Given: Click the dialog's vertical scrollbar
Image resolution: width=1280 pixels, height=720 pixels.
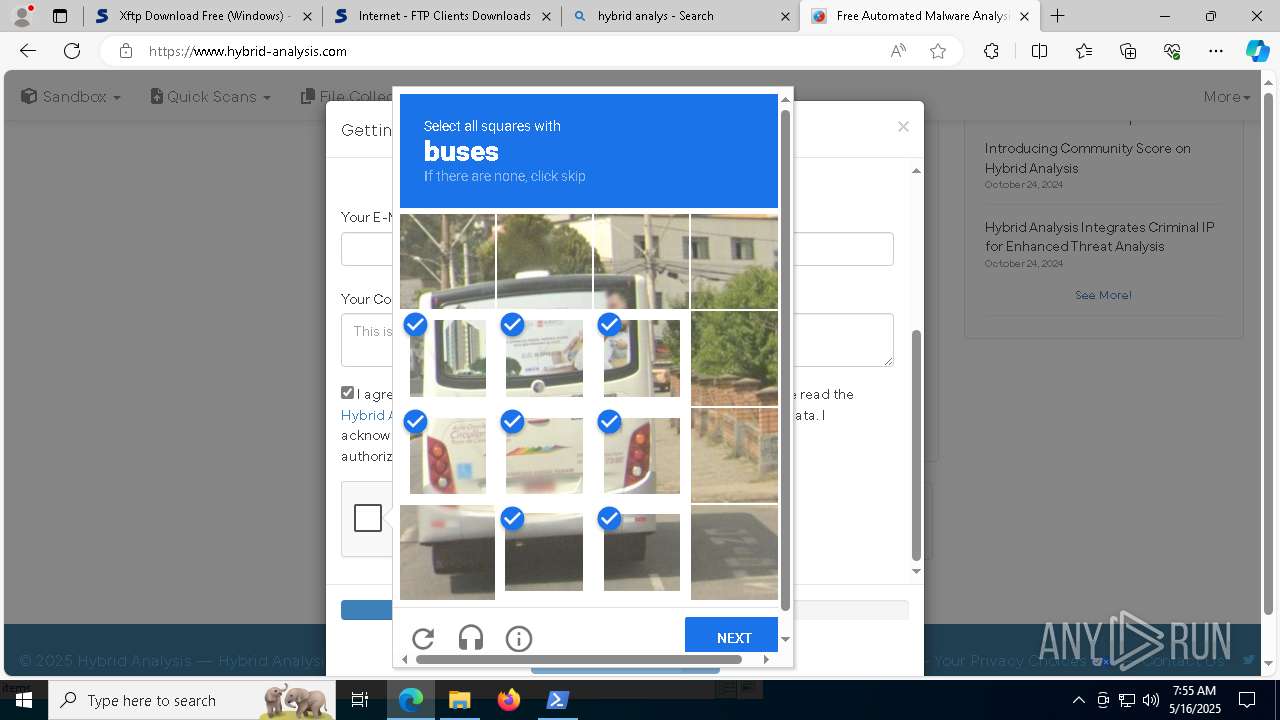Looking at the screenshot, I should 916,445.
